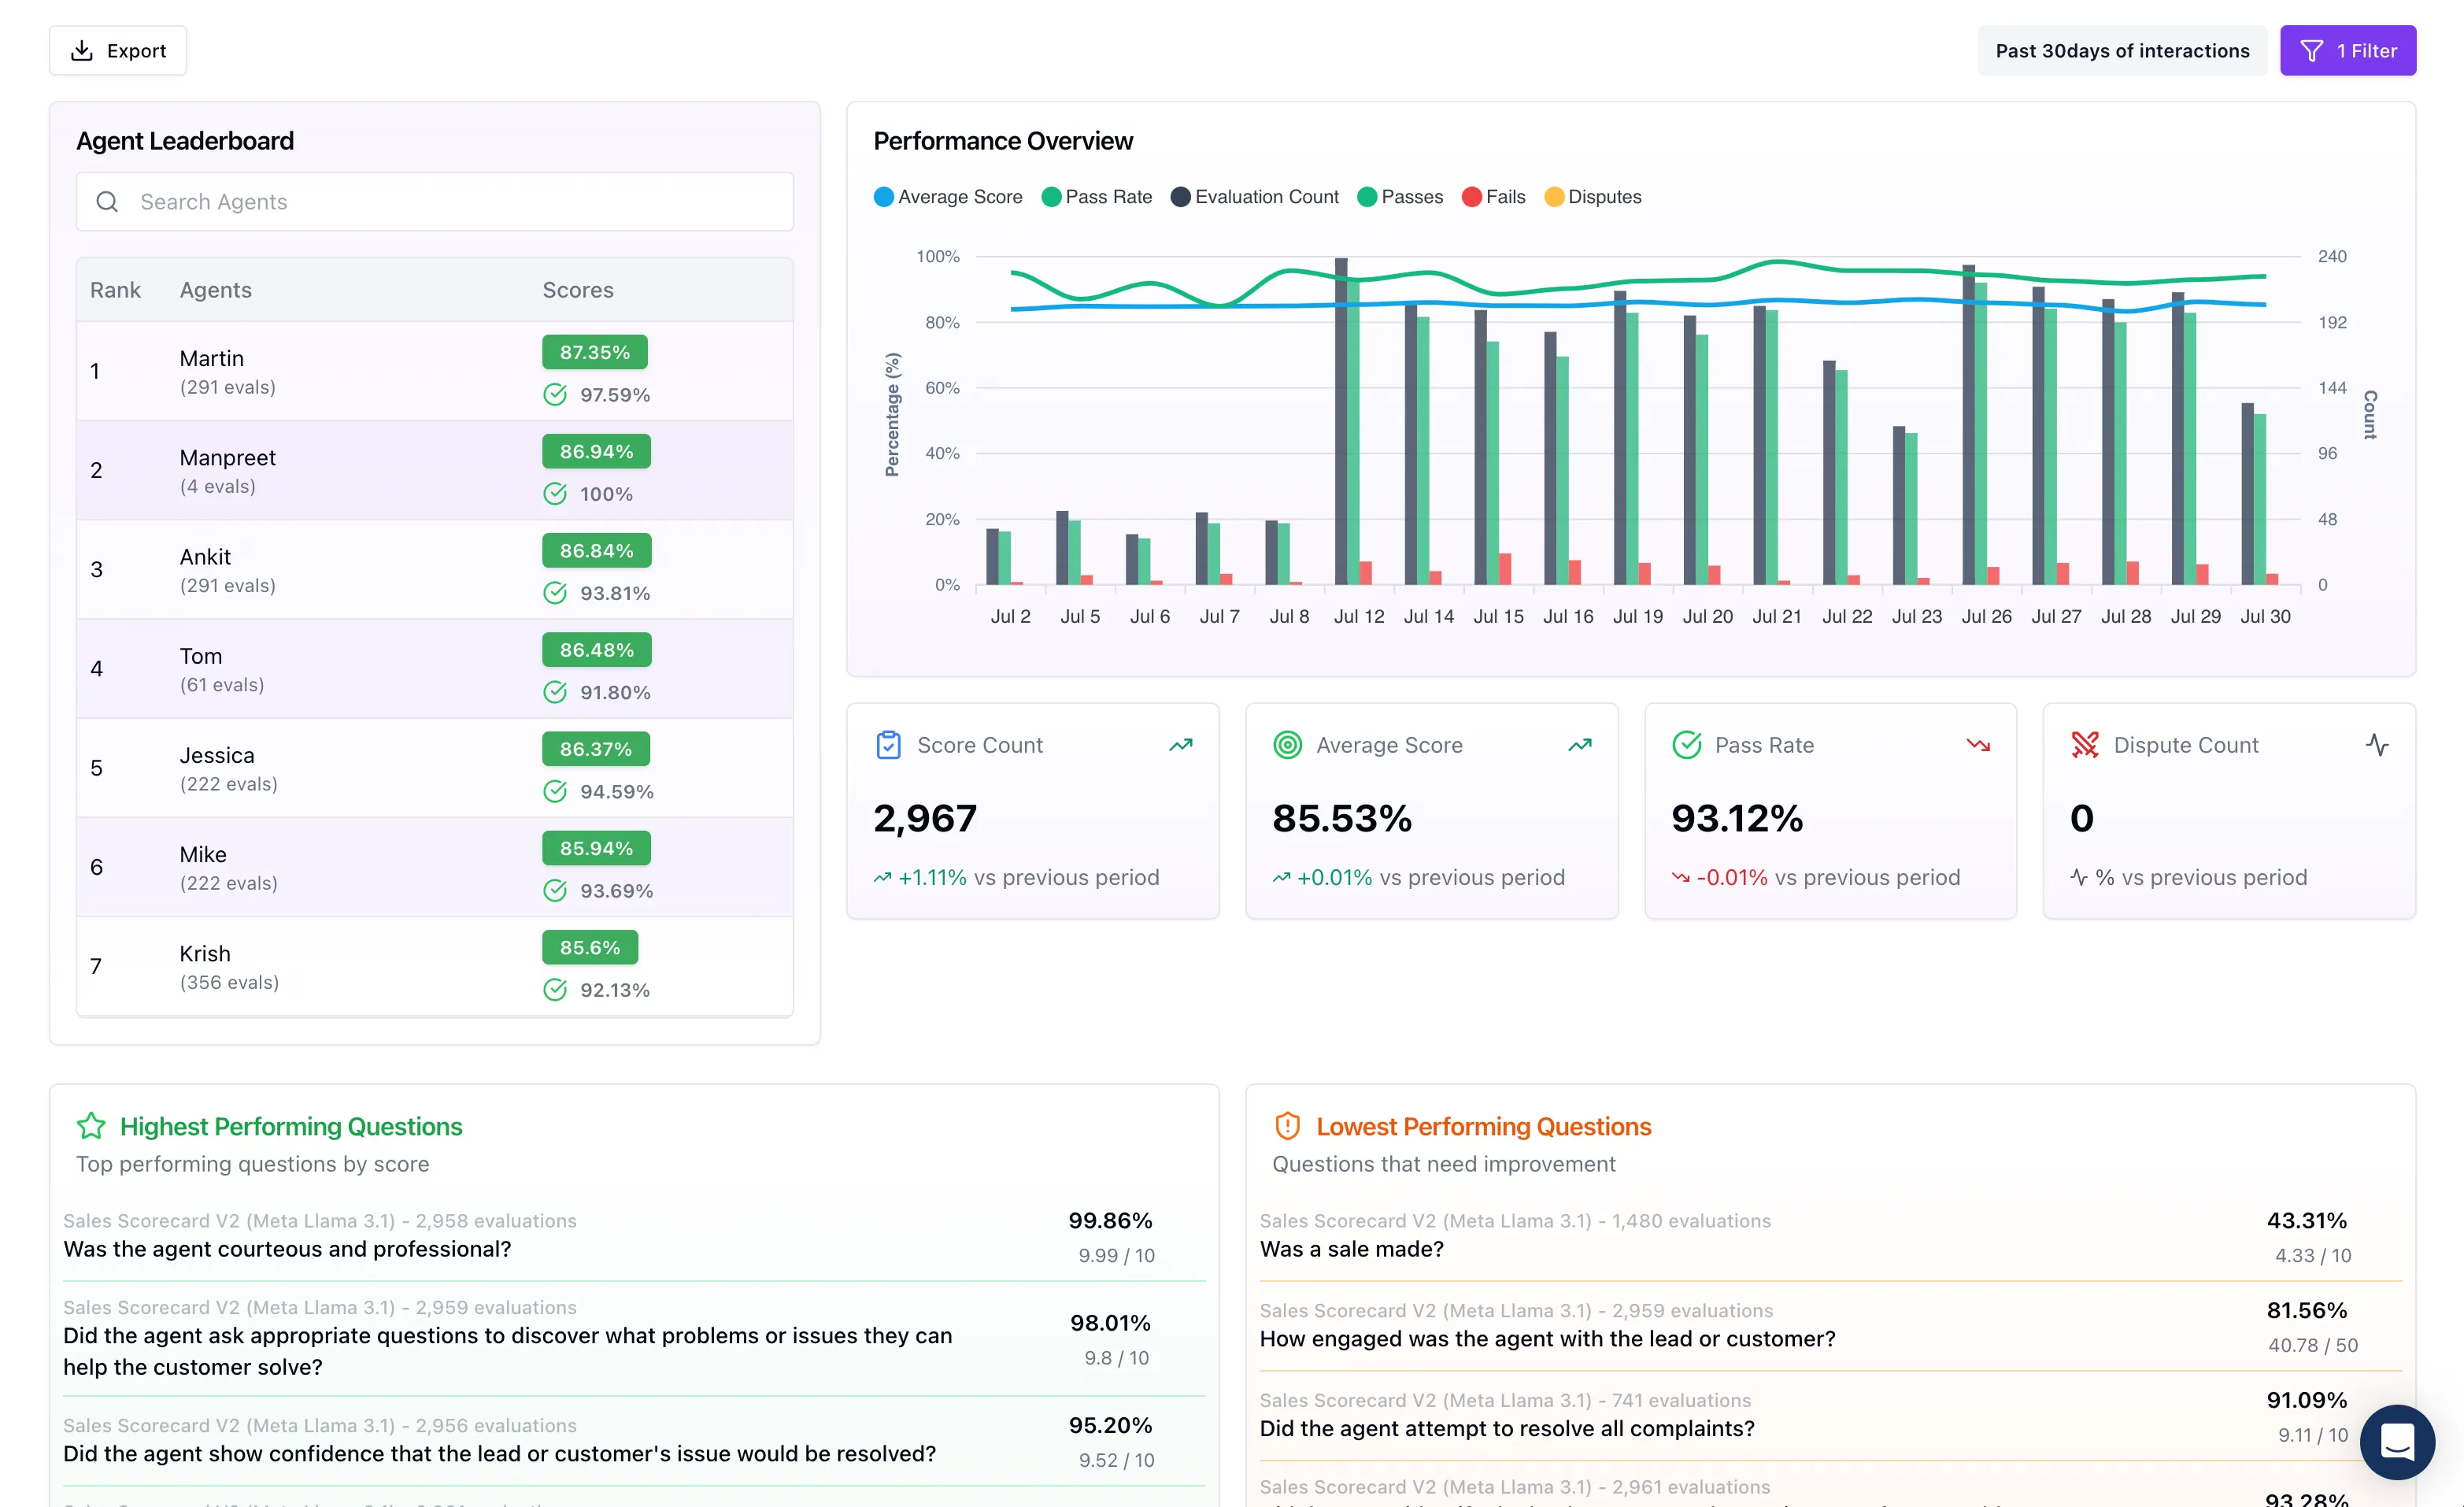This screenshot has height=1507, width=2464.
Task: Open the 1 Filter button
Action: pos(2348,50)
